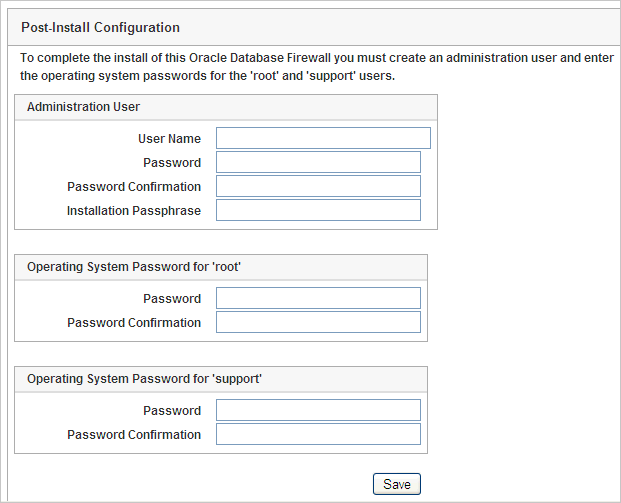
Task: Select the Operating System Password for 'root' header
Action: click(134, 266)
